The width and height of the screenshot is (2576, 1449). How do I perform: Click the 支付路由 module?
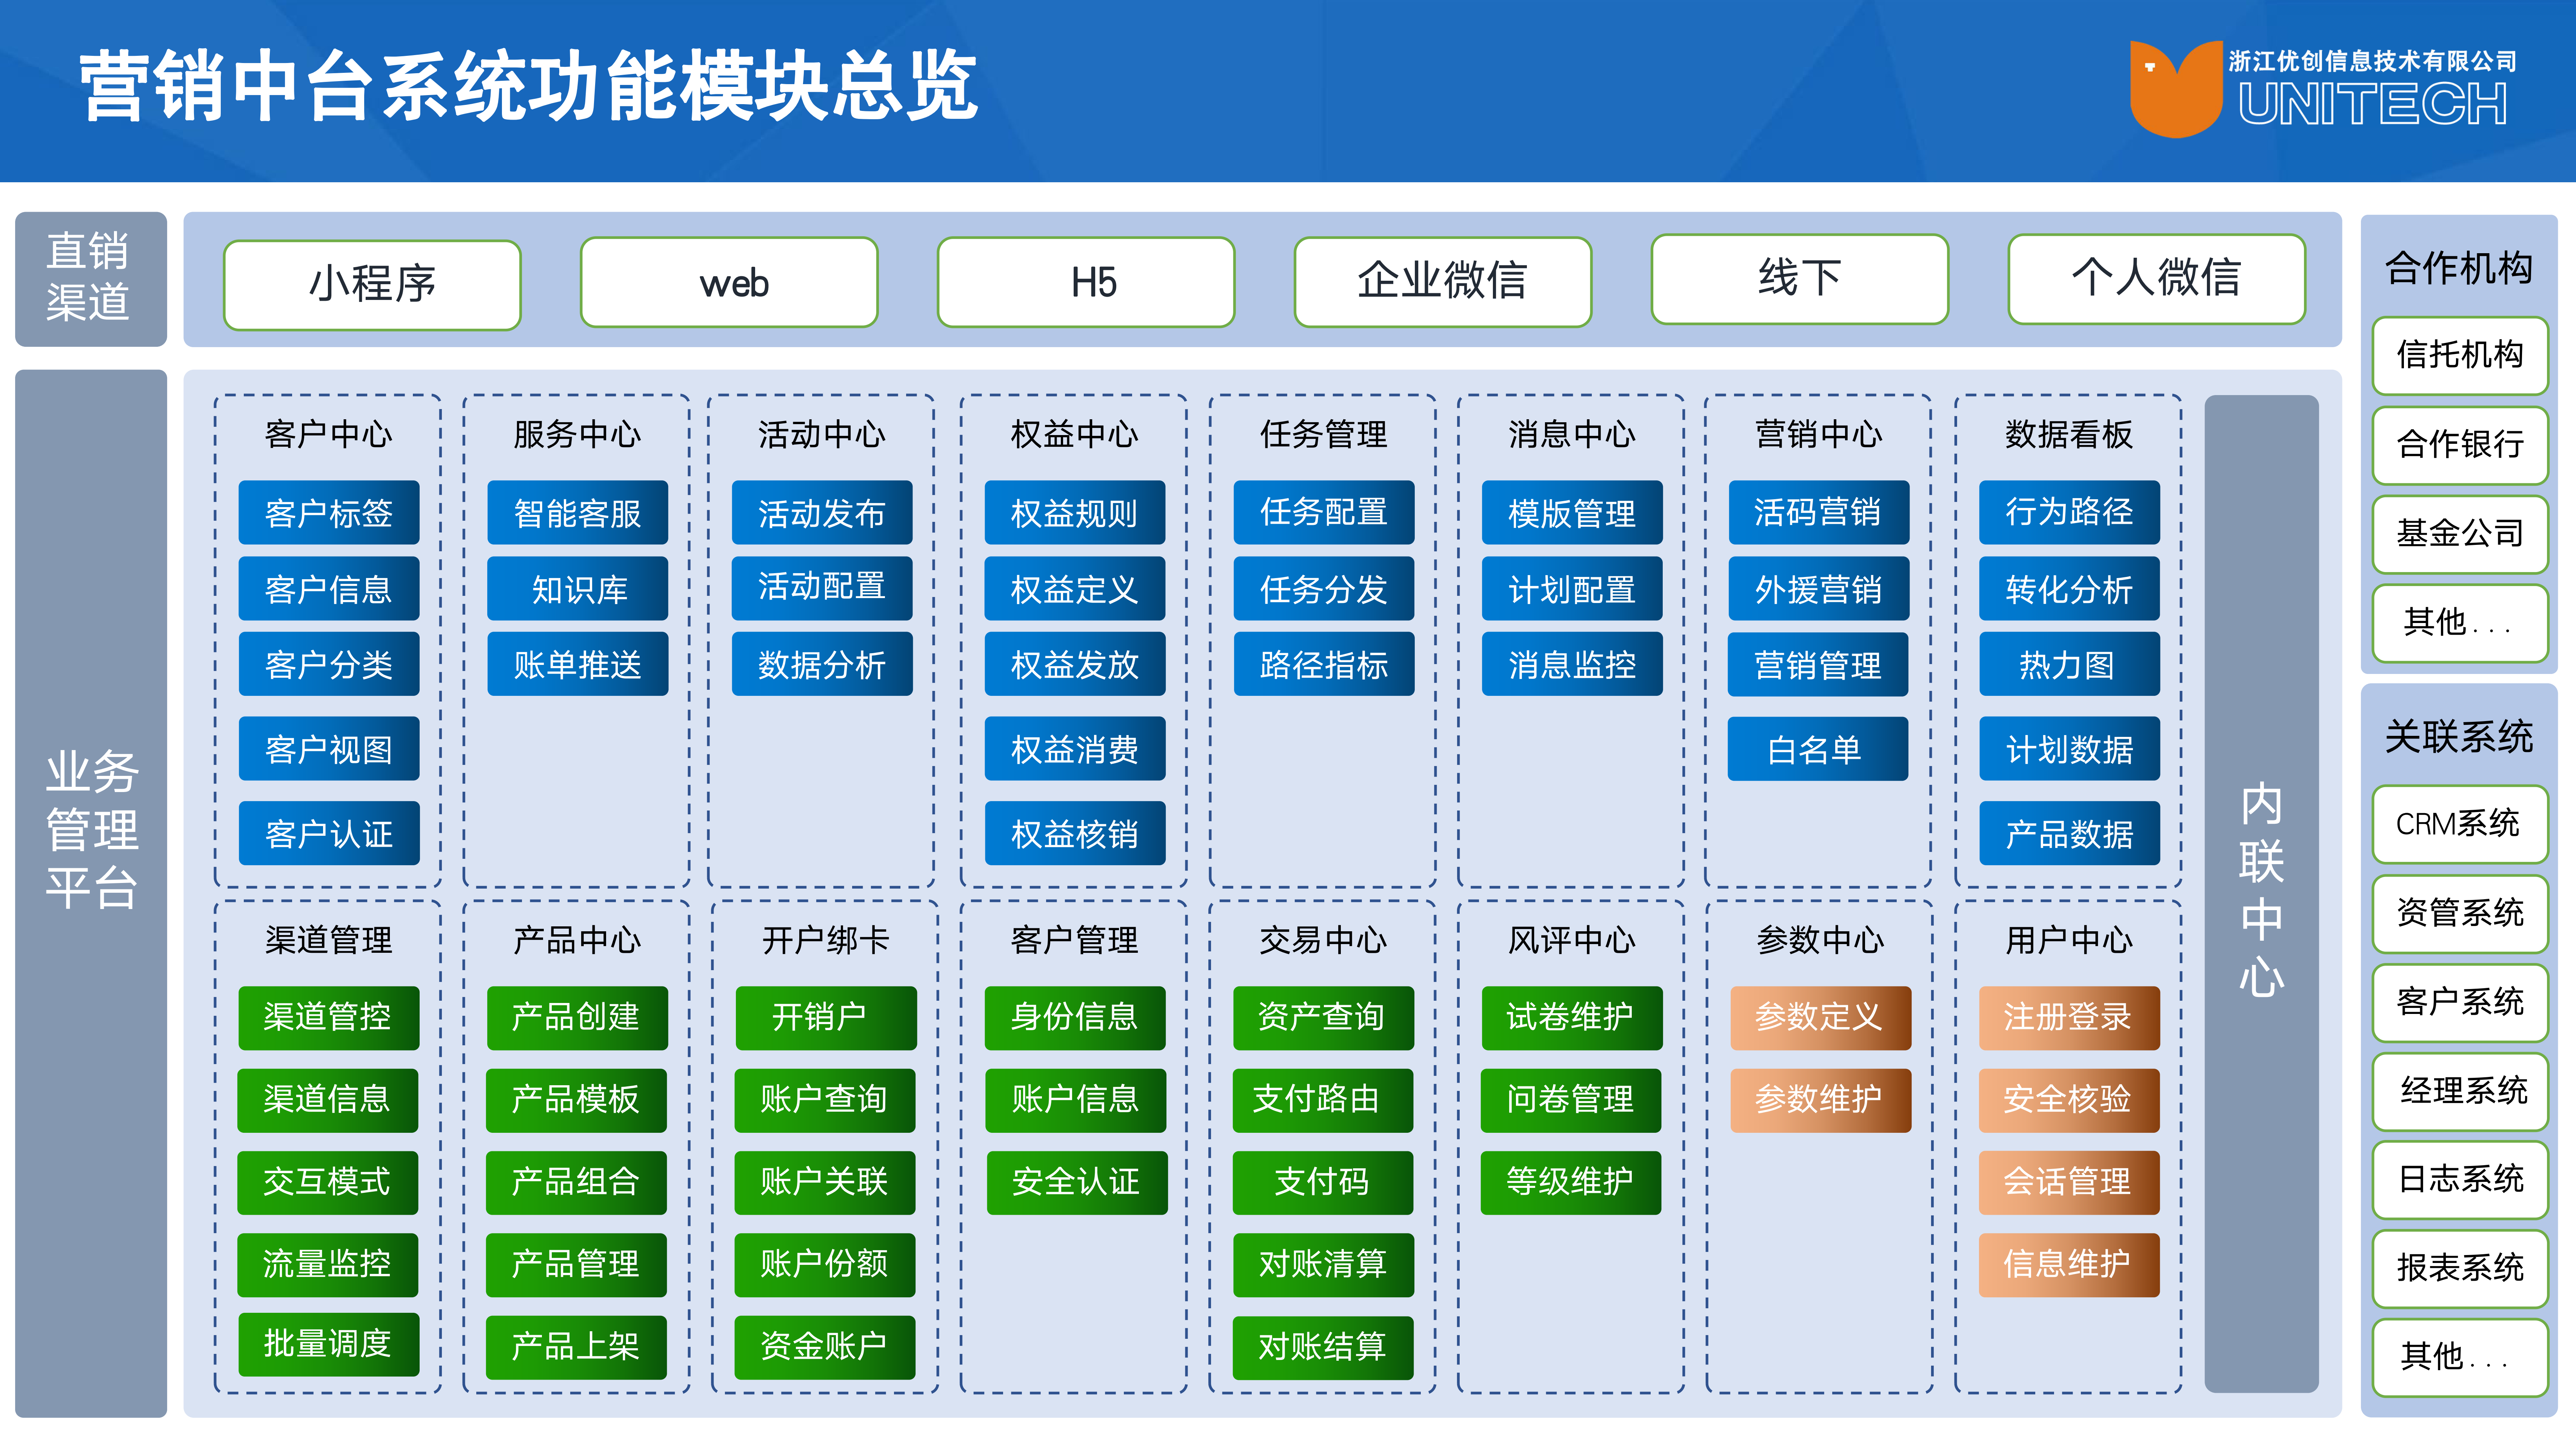1322,1099
